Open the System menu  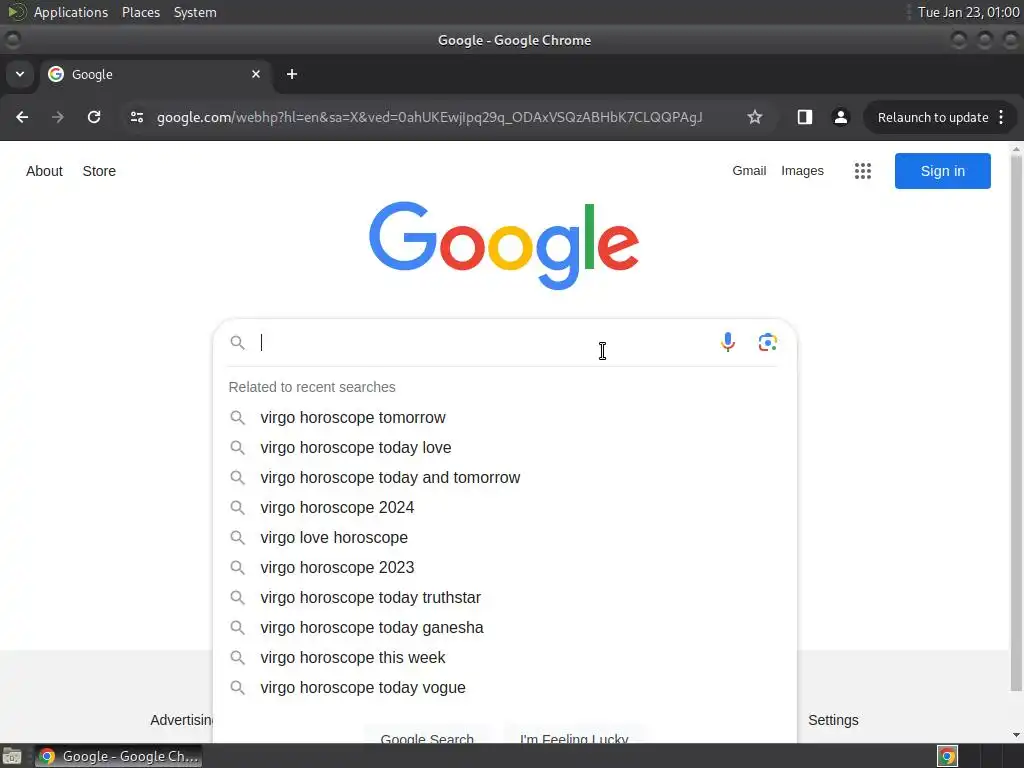[x=195, y=12]
